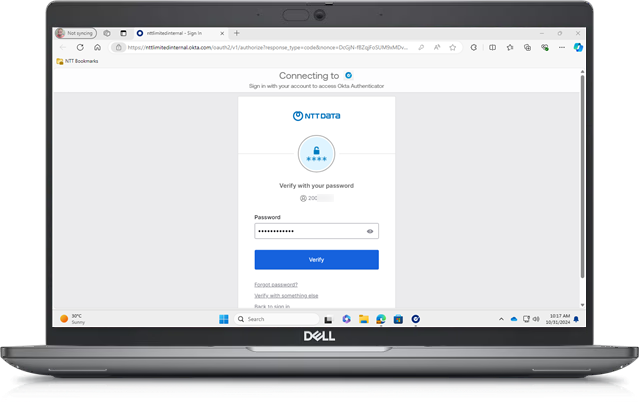Open the Windows Start menu
The width and height of the screenshot is (639, 402).
click(x=224, y=319)
